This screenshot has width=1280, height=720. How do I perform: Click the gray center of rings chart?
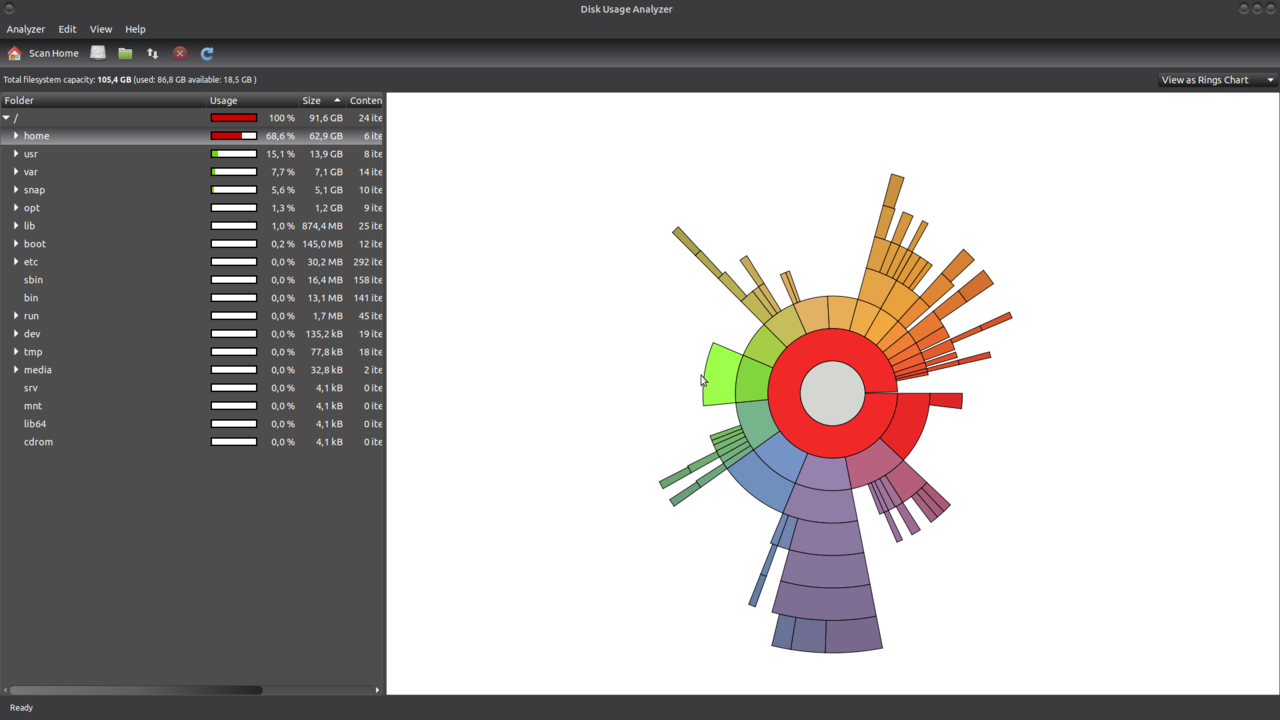(833, 393)
